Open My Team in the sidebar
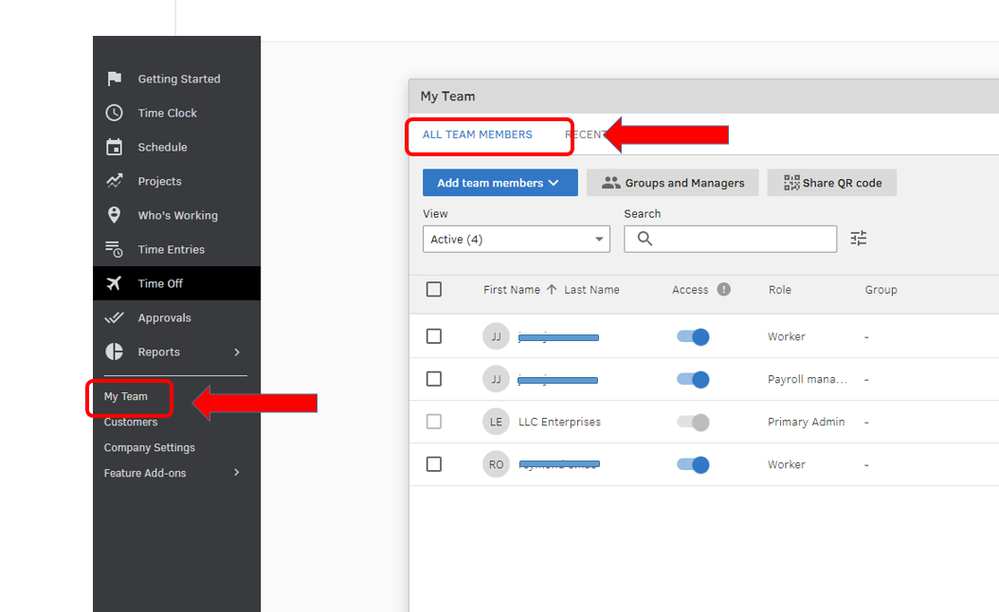This screenshot has width=999, height=612. click(x=126, y=396)
